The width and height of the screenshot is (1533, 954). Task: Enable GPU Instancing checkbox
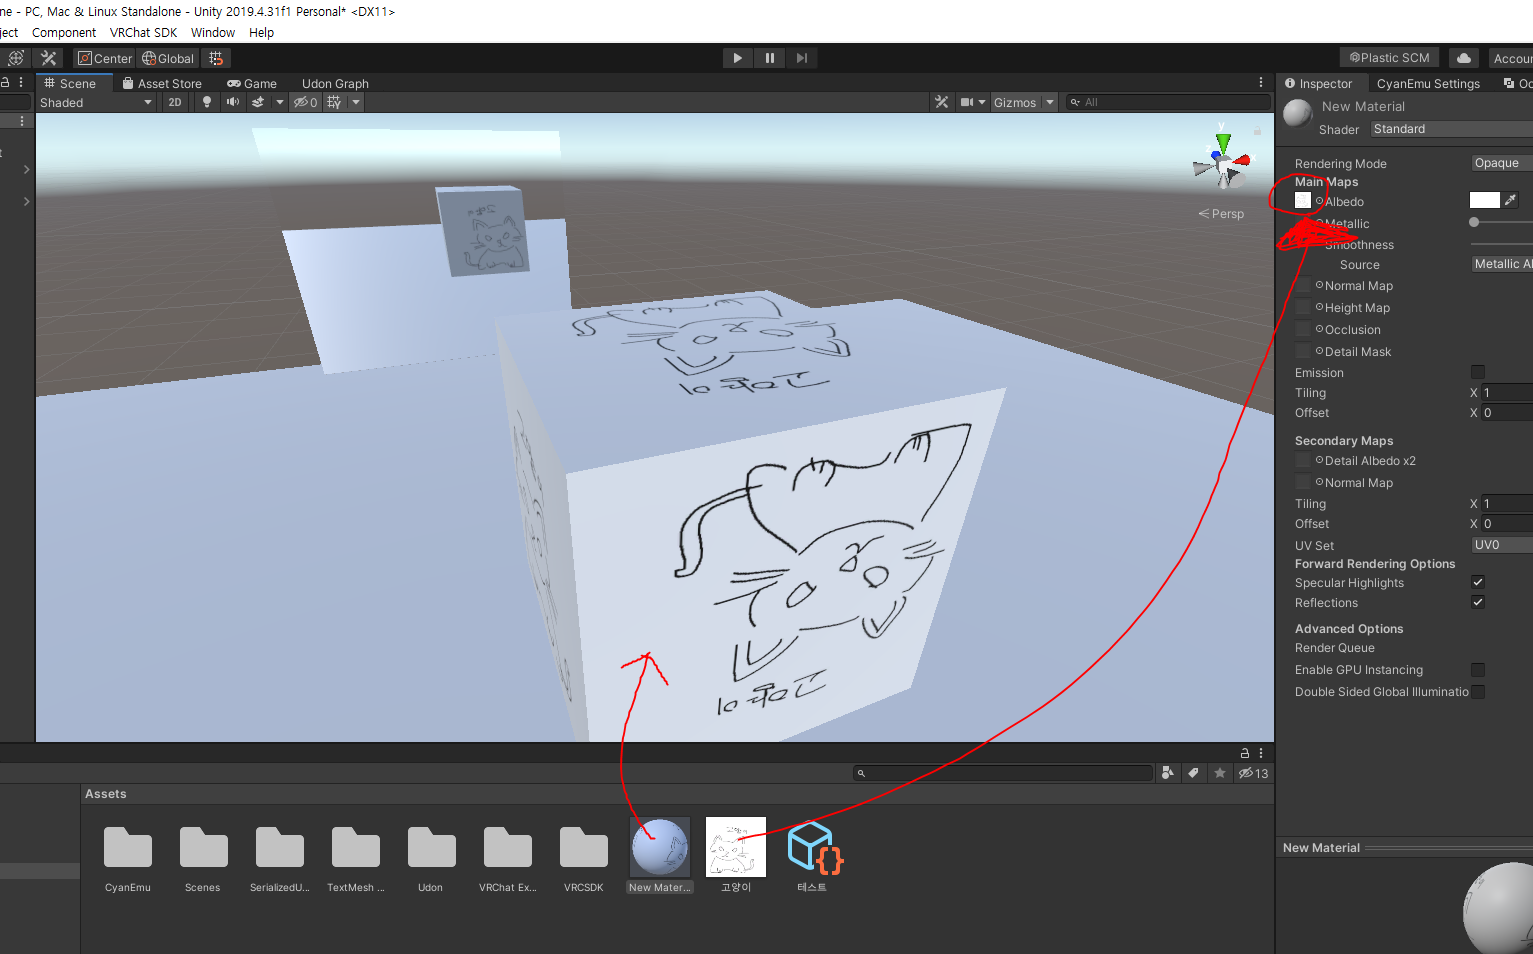click(1478, 670)
